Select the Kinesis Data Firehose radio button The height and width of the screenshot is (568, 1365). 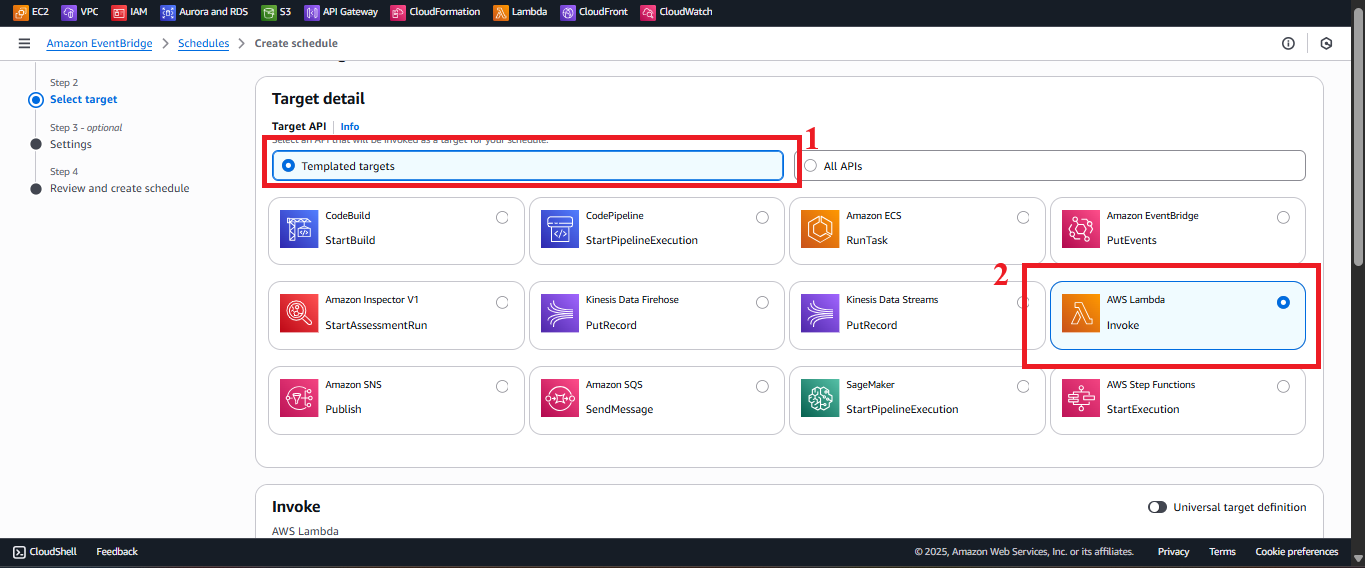[x=762, y=302]
